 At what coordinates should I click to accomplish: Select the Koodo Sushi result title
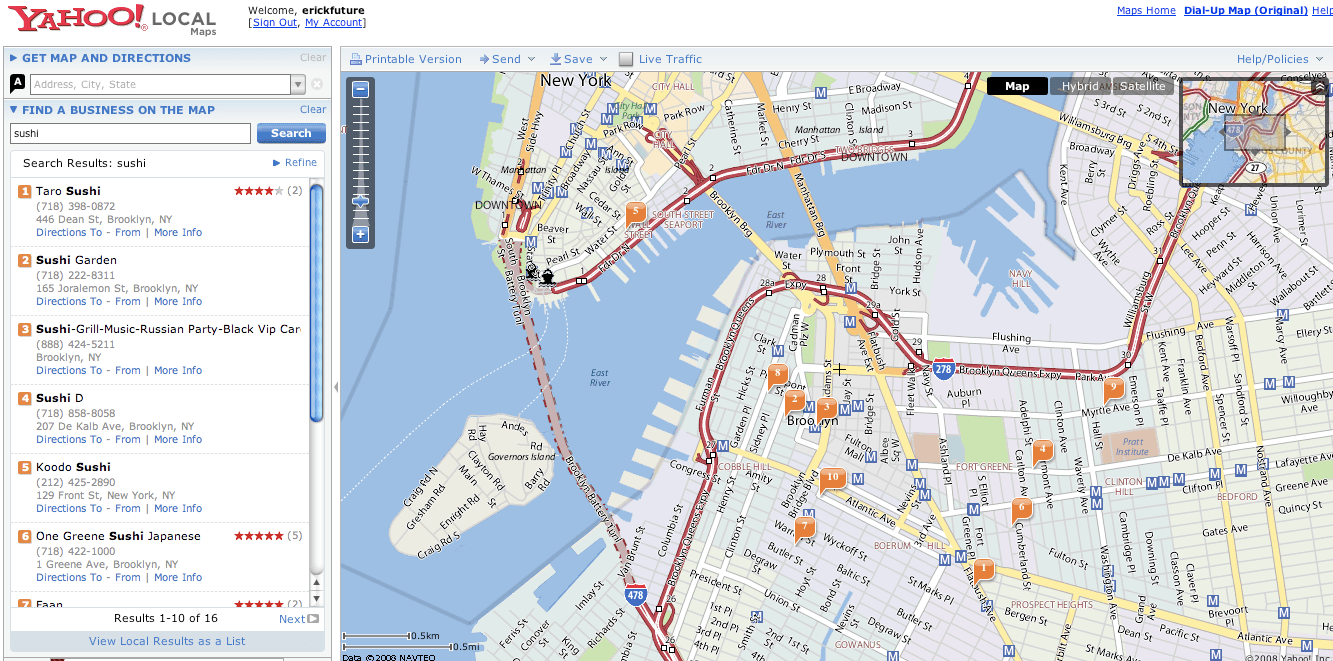tap(73, 467)
